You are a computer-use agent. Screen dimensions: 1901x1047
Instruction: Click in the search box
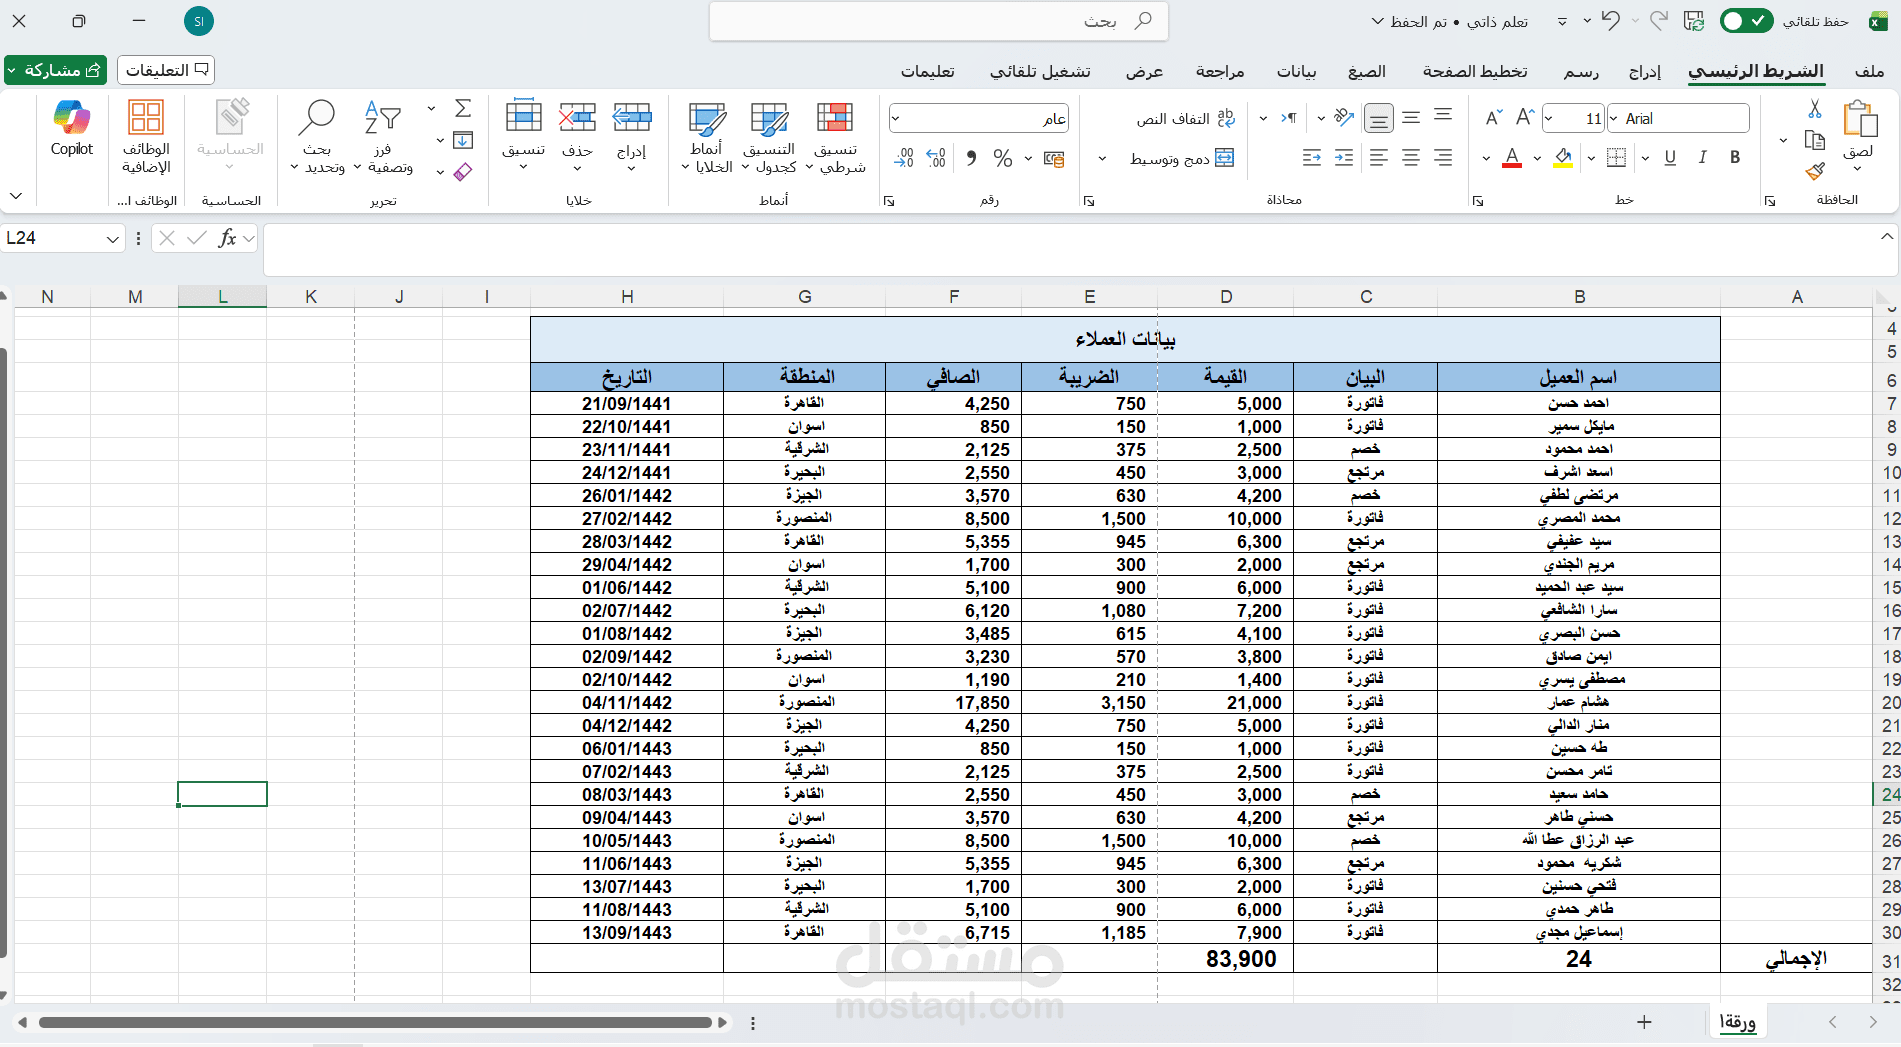click(x=939, y=21)
